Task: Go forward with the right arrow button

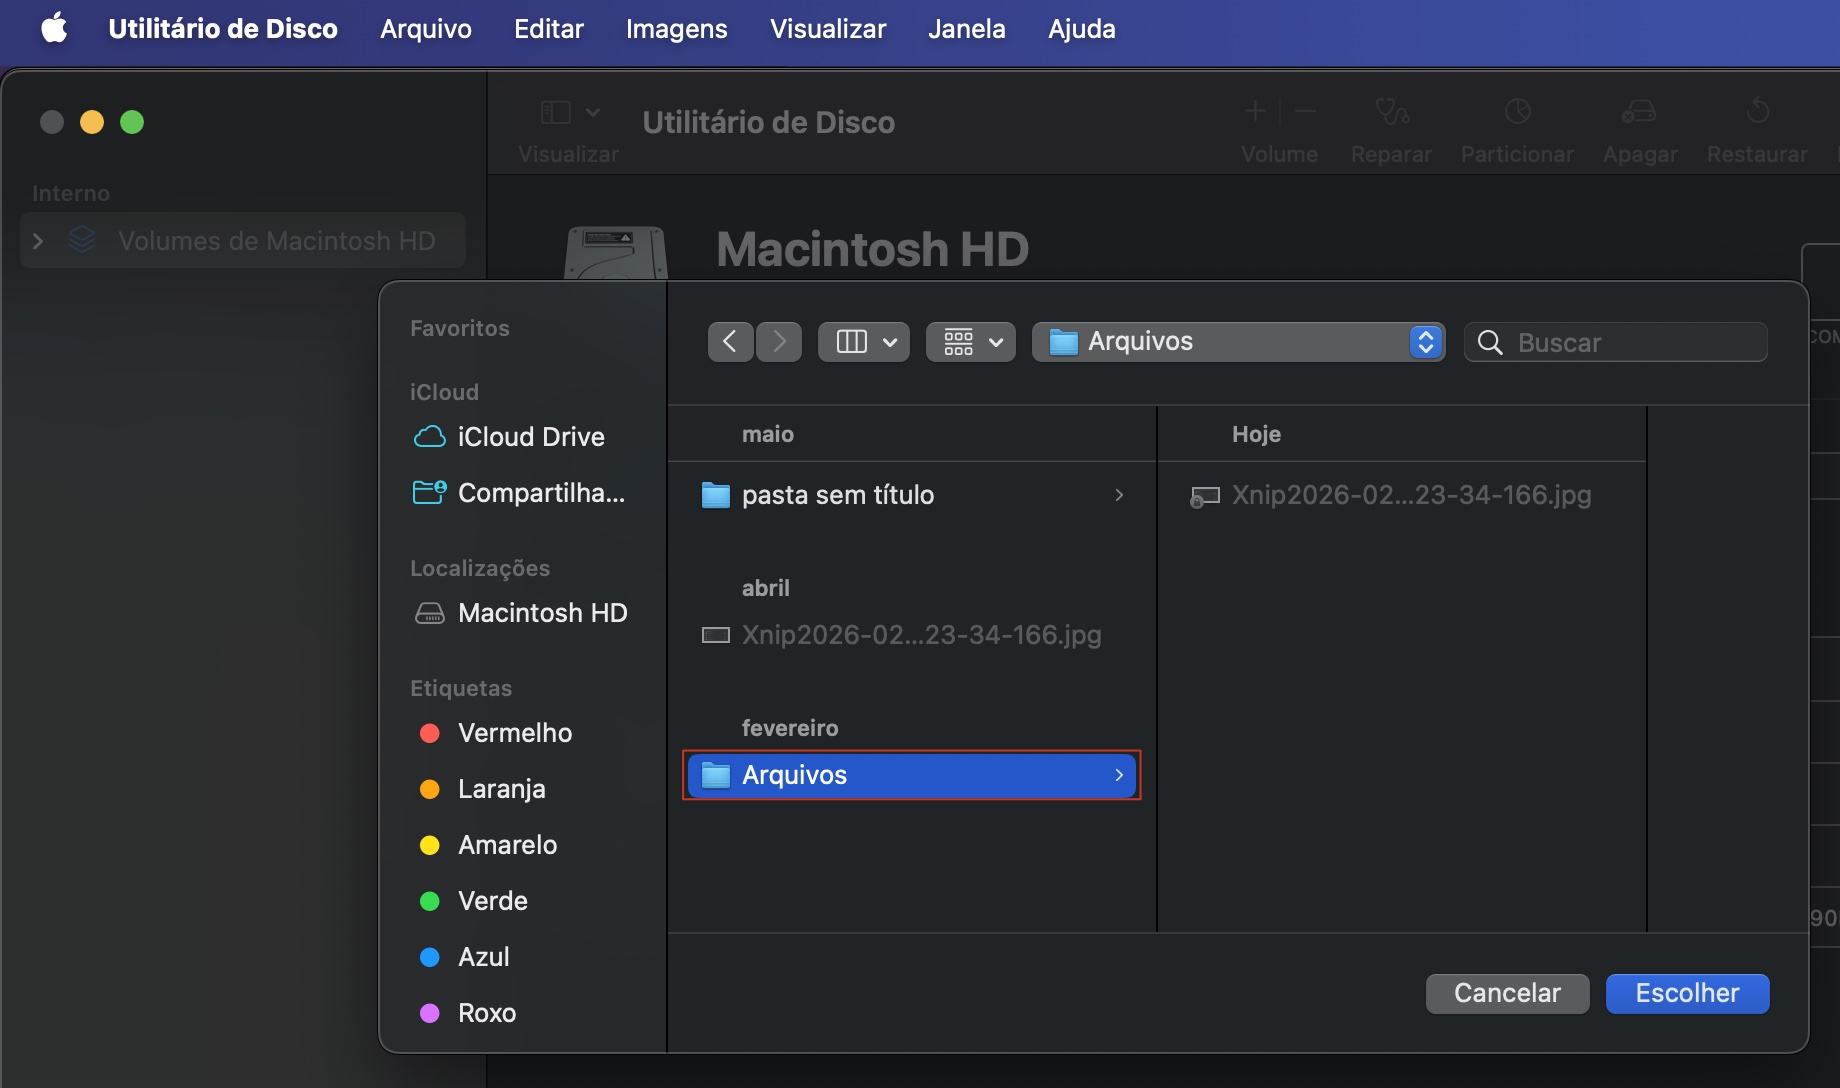Action: pos(779,342)
